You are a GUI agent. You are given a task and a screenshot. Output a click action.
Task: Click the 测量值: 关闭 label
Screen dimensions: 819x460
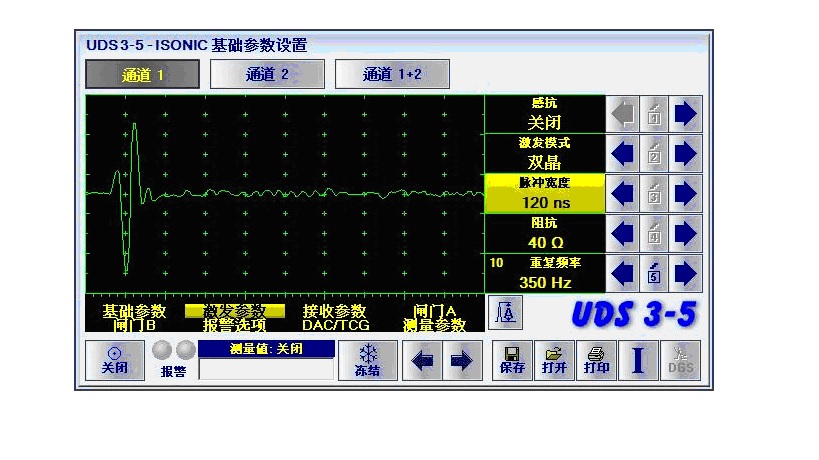pos(266,349)
